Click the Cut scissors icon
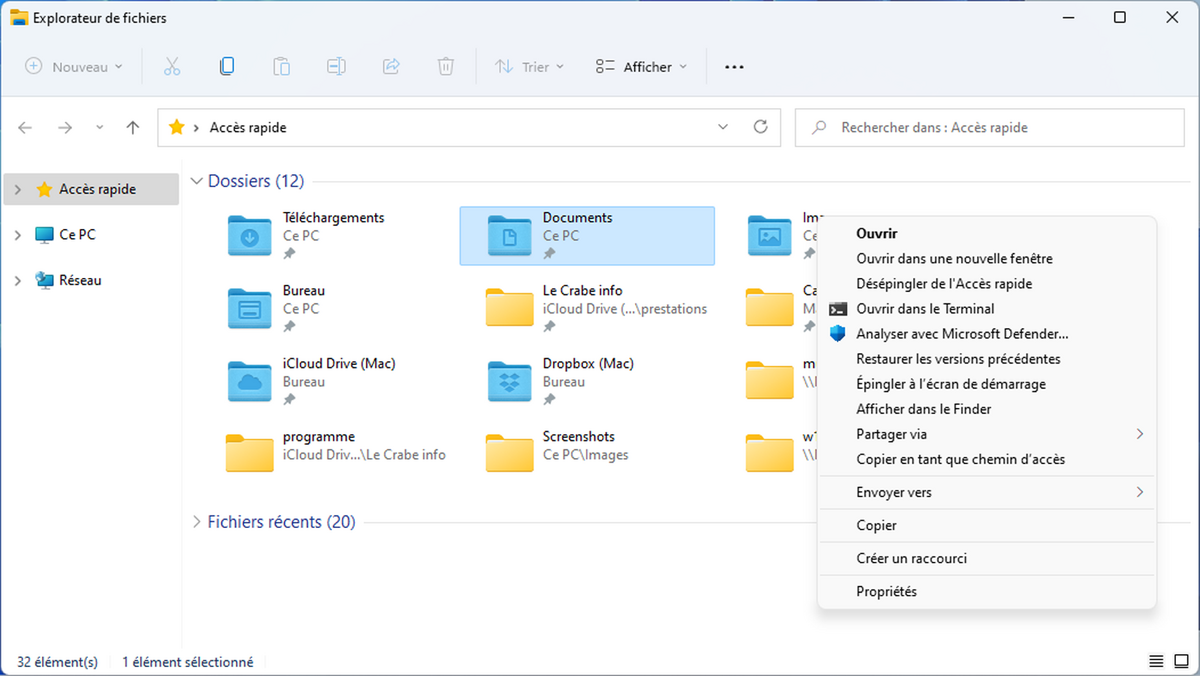The width and height of the screenshot is (1200, 676). 172,67
